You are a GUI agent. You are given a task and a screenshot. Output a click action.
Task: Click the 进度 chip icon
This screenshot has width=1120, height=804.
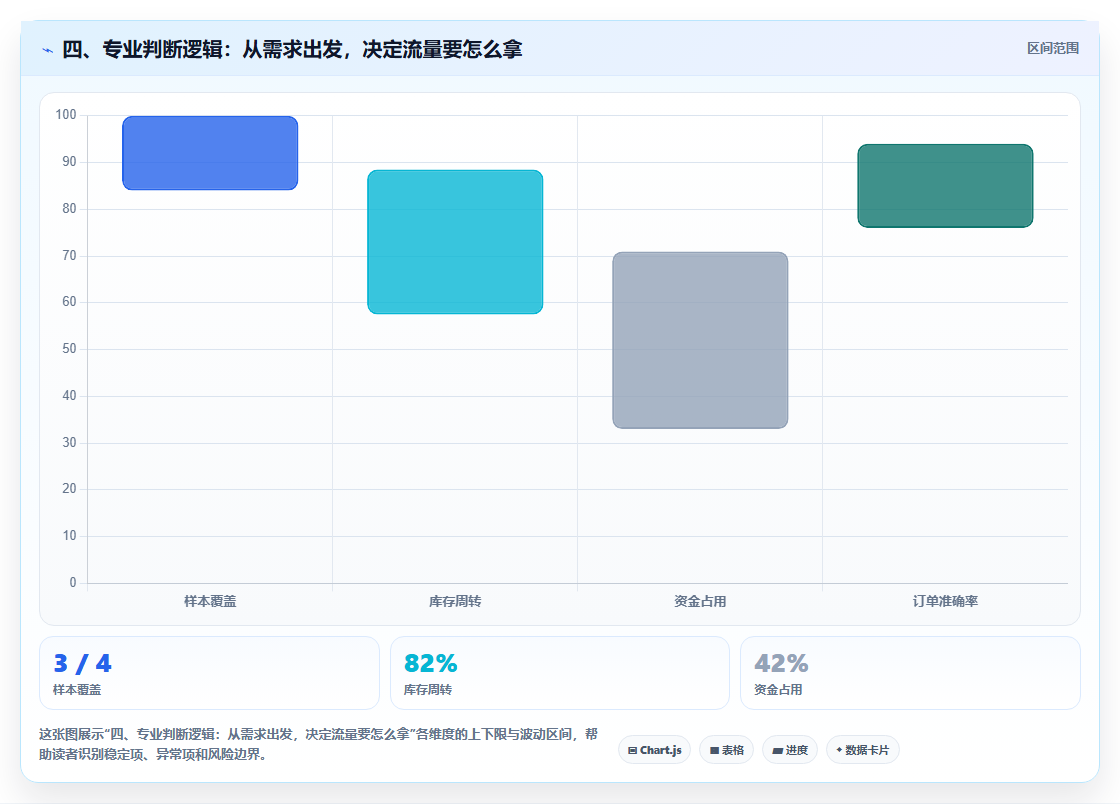[778, 750]
